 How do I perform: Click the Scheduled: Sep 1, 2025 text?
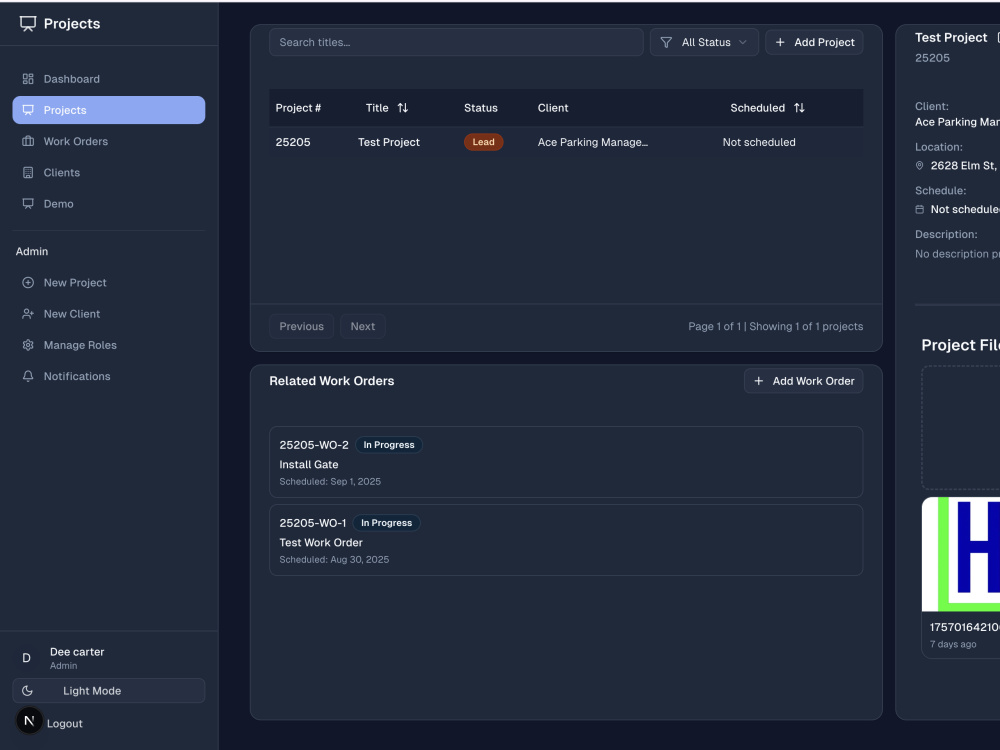pyautogui.click(x=330, y=482)
